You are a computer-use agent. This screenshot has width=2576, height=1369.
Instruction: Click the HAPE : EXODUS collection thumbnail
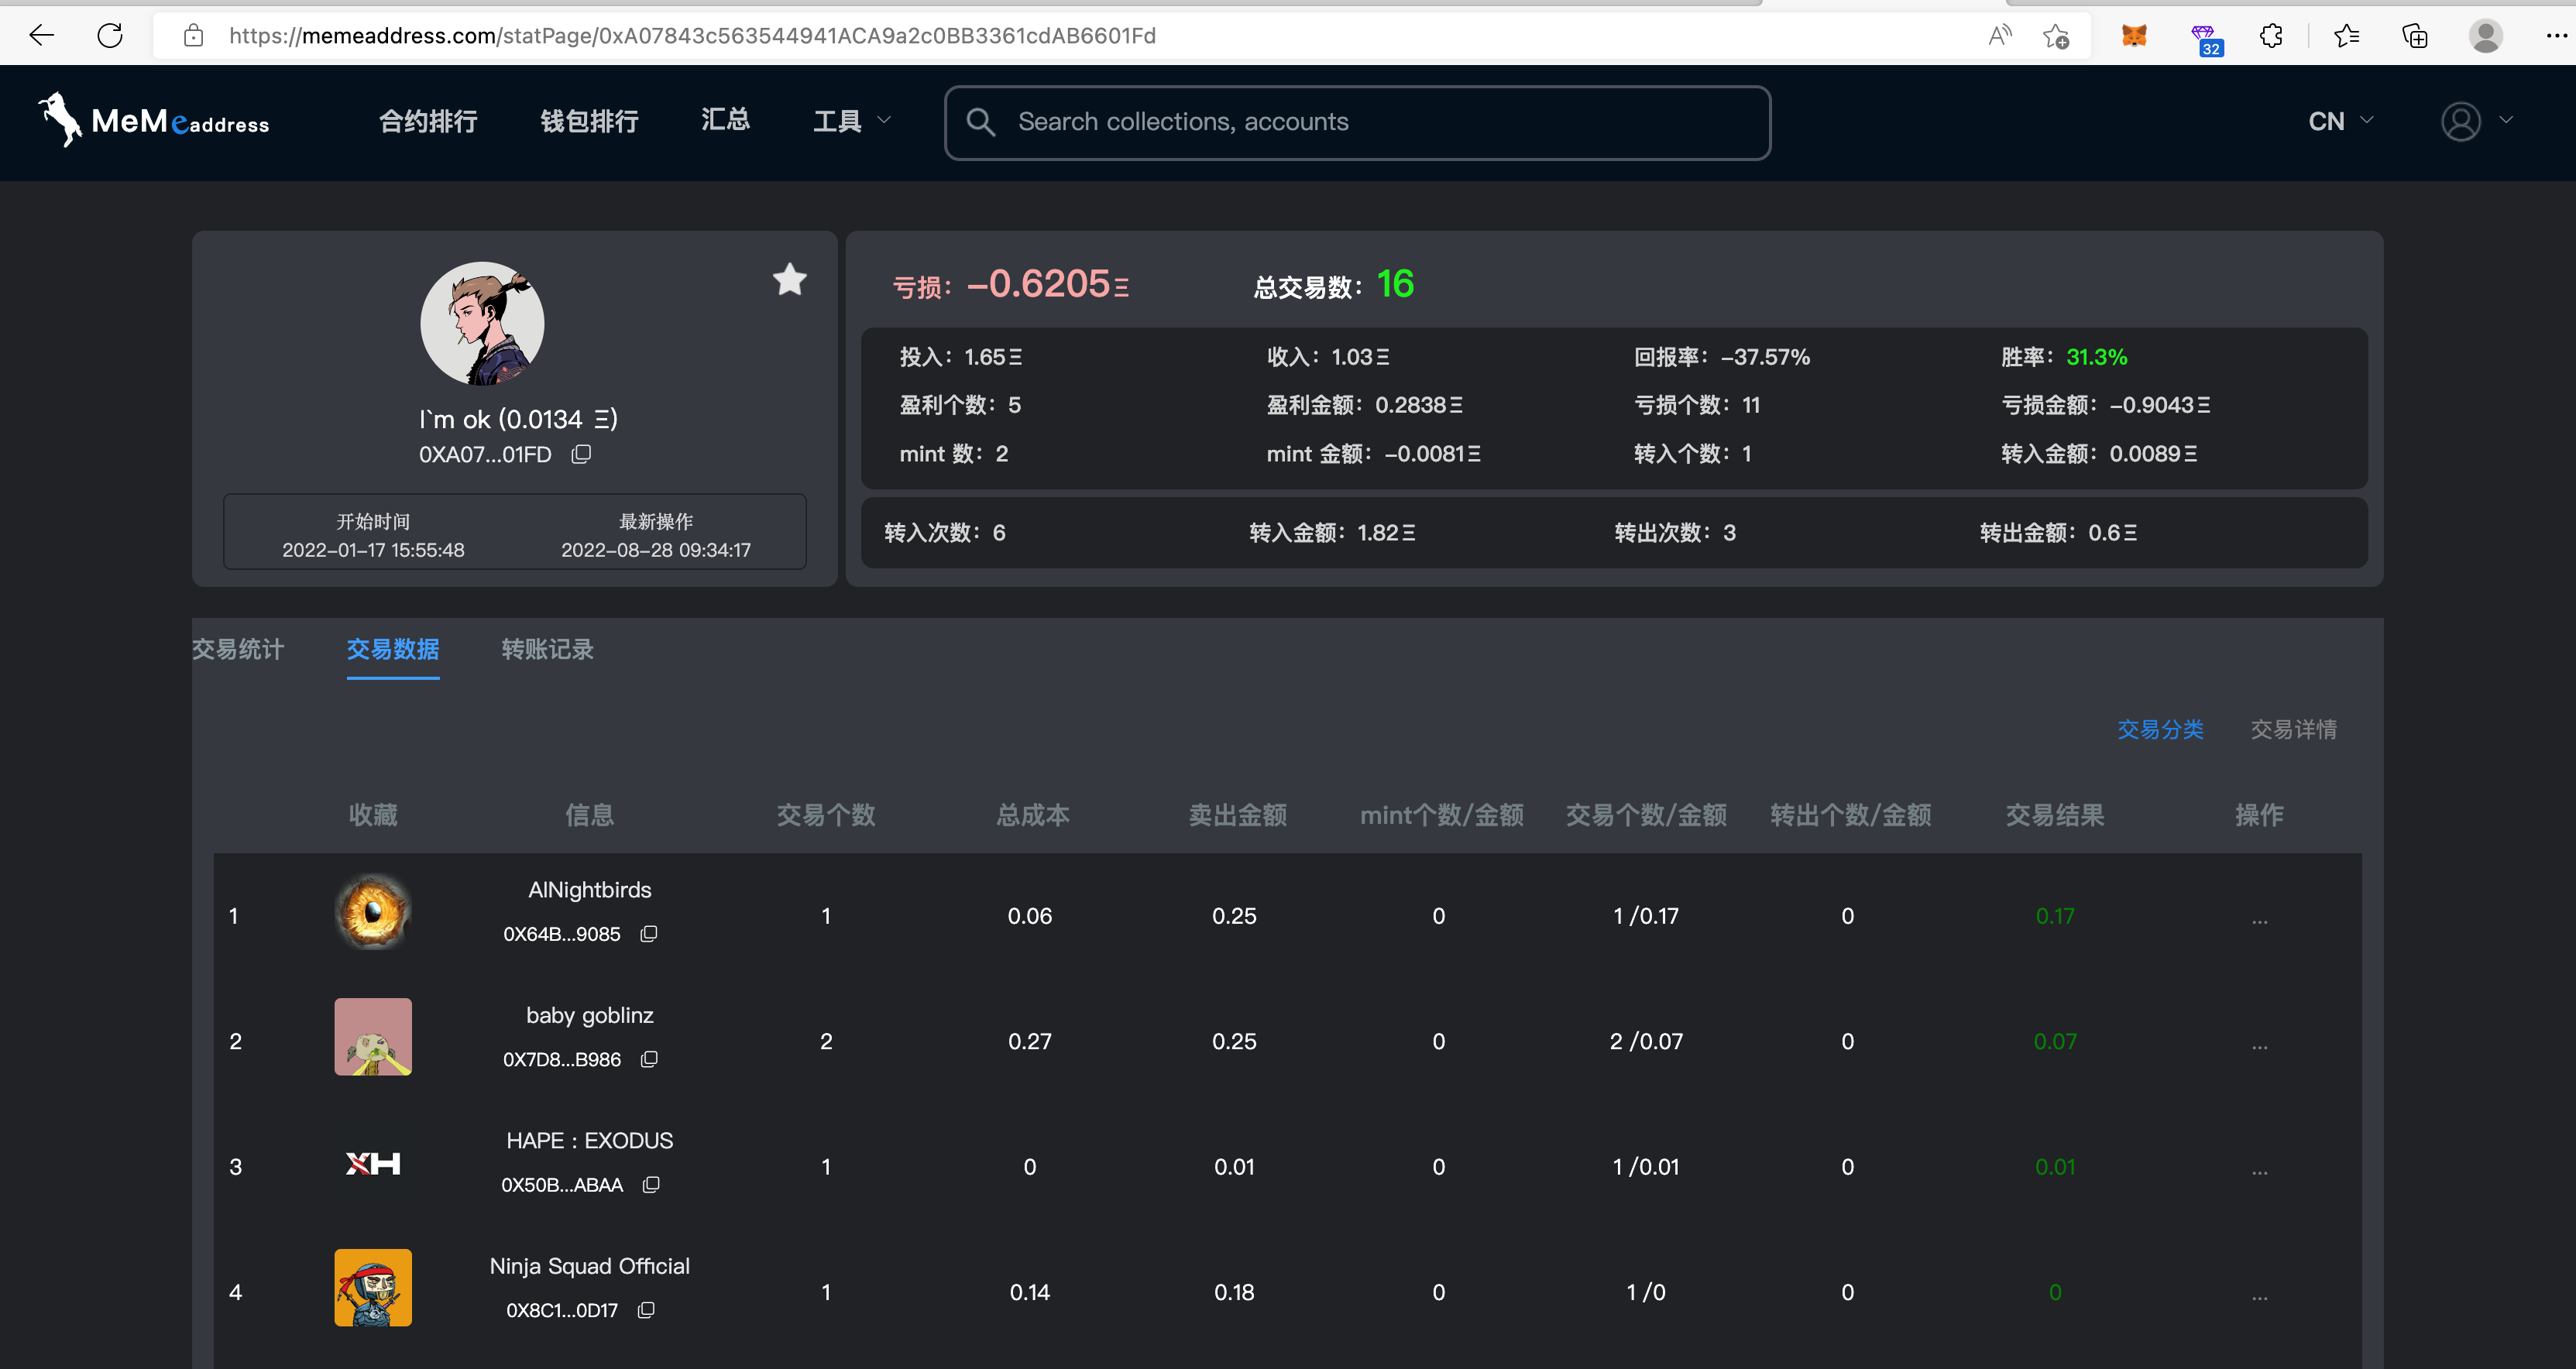coord(372,1163)
